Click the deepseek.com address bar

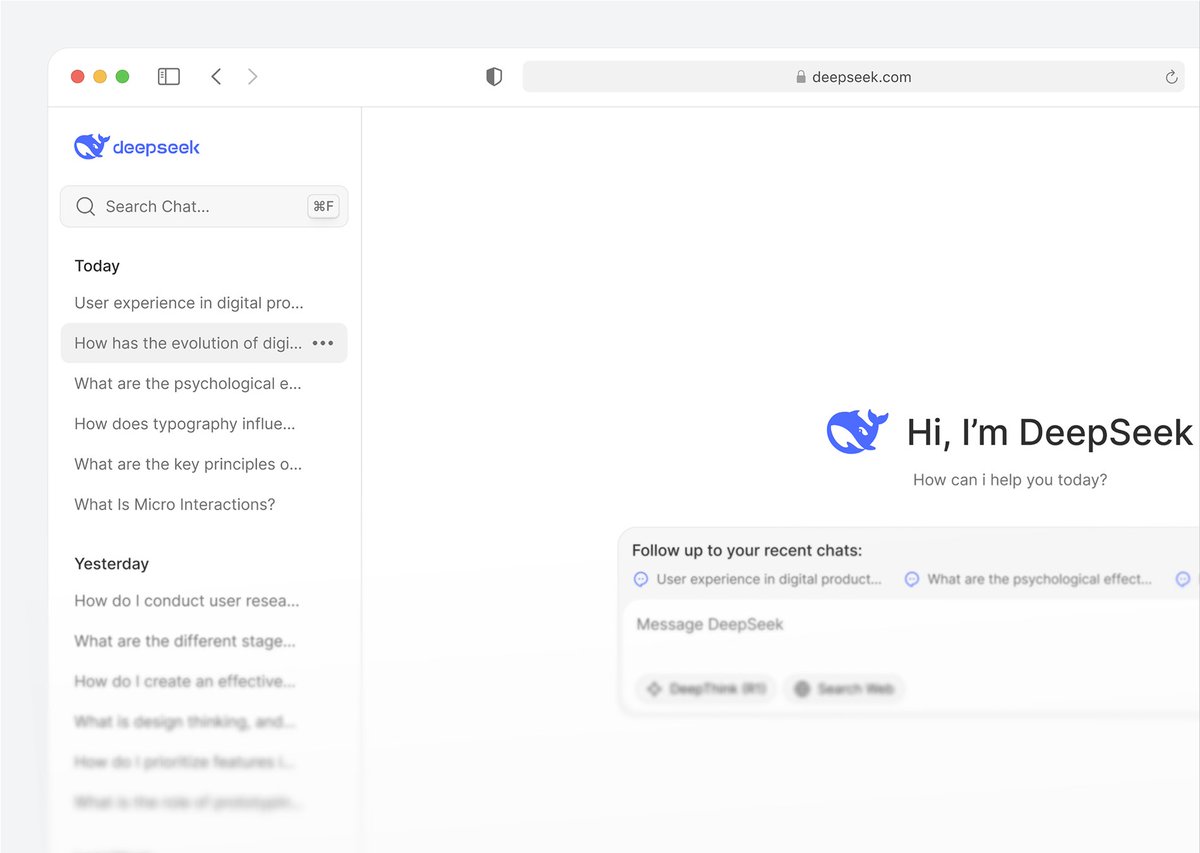point(853,77)
